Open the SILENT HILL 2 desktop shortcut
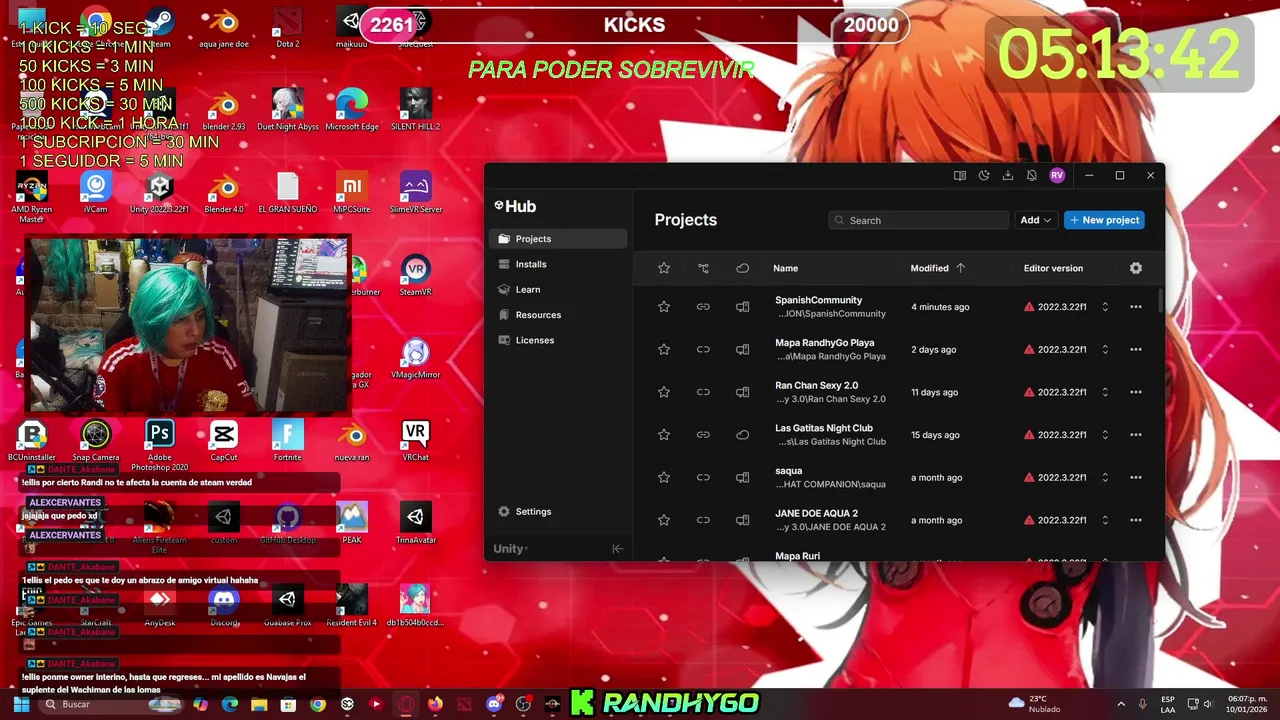The image size is (1280, 720). [415, 110]
